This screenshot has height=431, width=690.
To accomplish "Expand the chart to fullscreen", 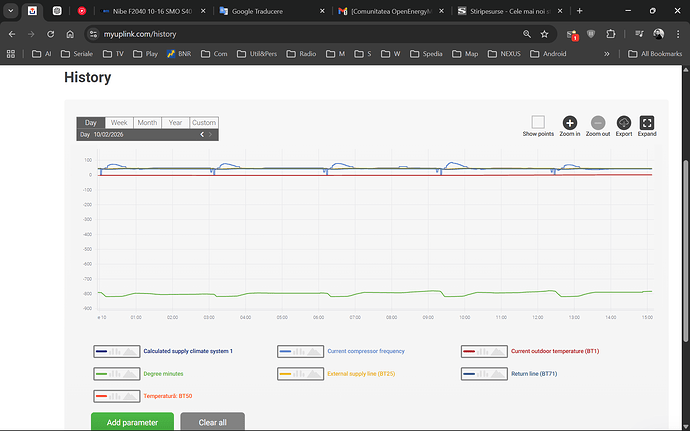I will (647, 123).
